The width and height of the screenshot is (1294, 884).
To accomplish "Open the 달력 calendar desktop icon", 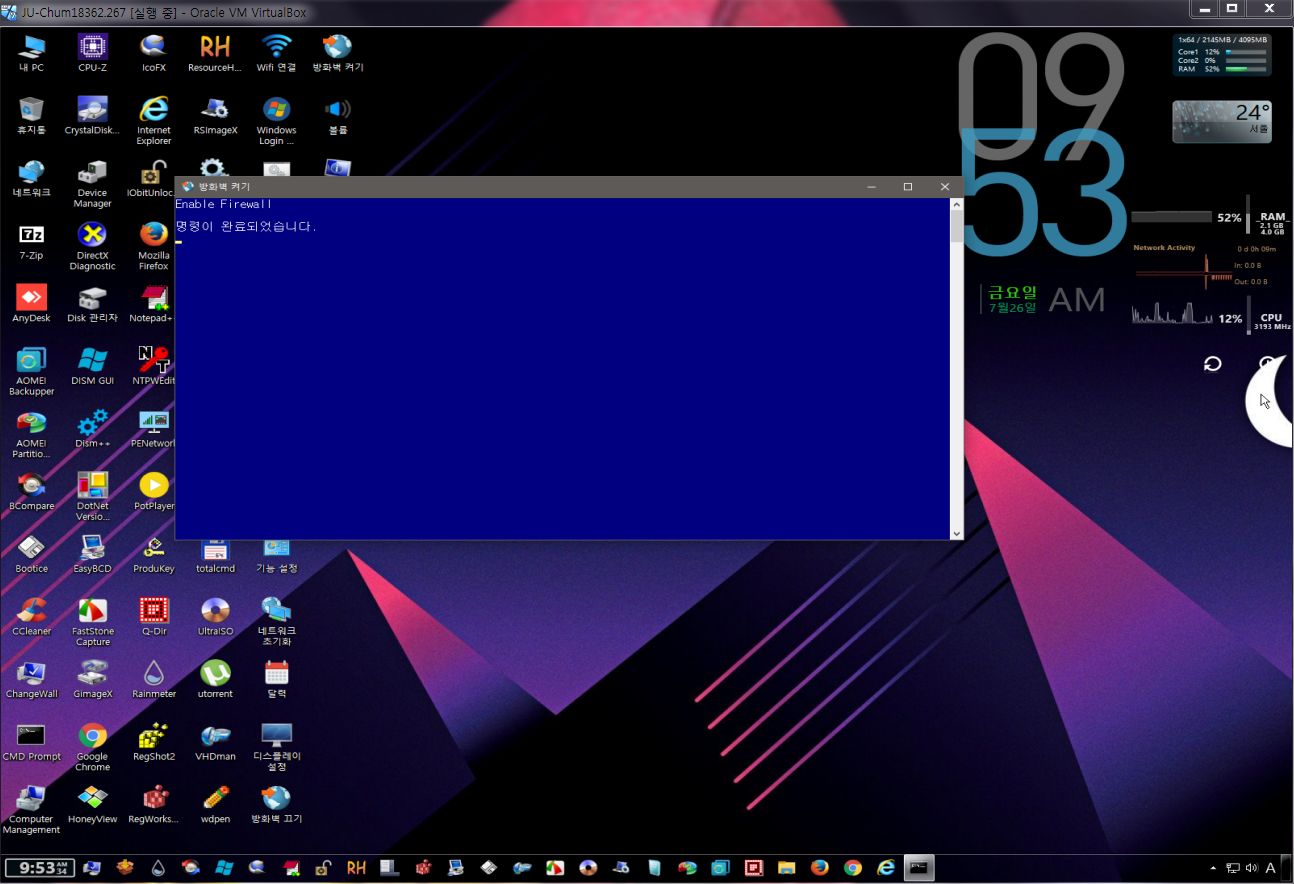I will coord(276,679).
